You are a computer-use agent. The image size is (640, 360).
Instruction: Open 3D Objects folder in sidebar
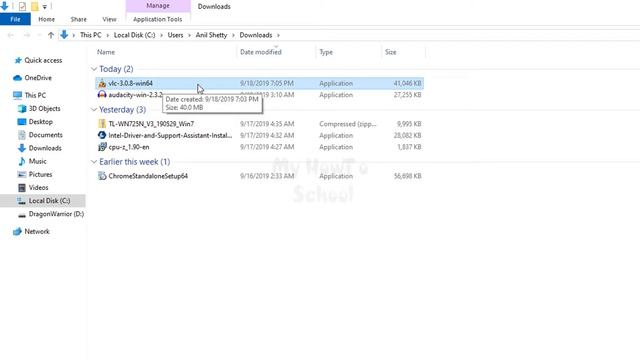click(x=44, y=109)
